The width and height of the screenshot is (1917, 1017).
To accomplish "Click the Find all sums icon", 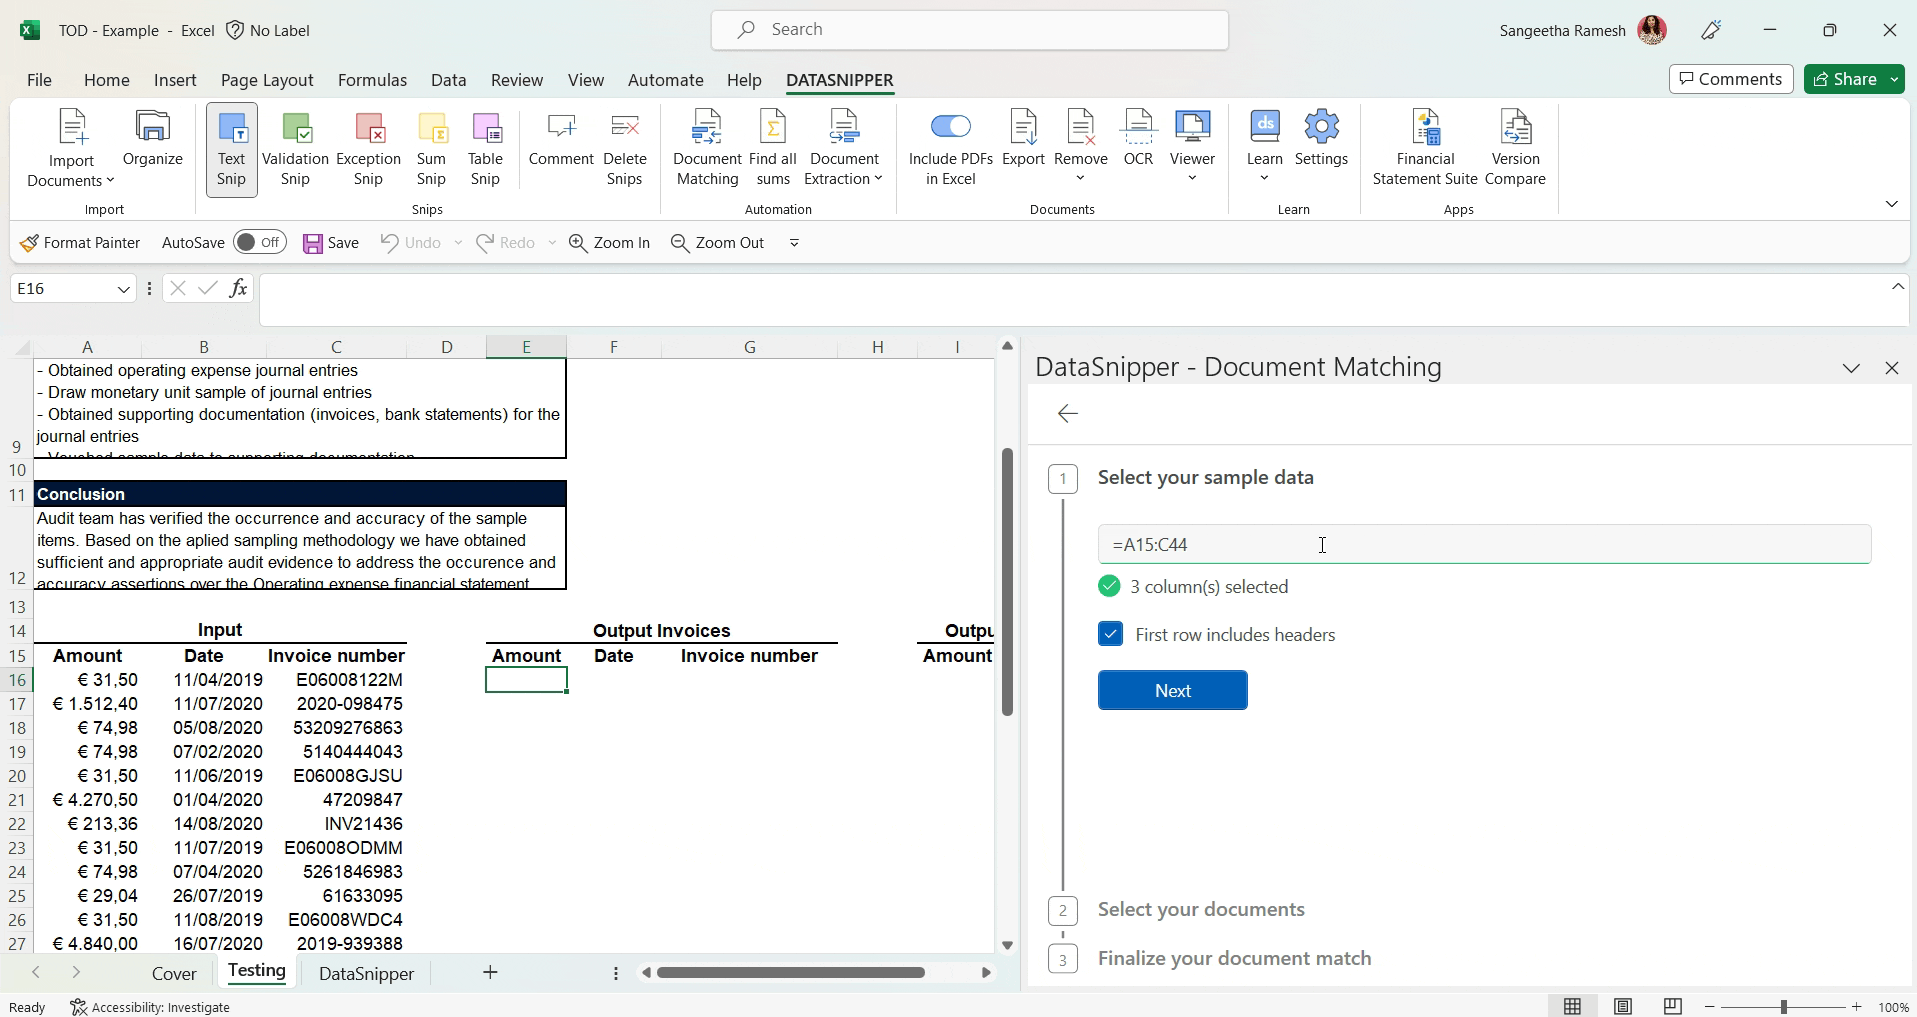I will (773, 148).
